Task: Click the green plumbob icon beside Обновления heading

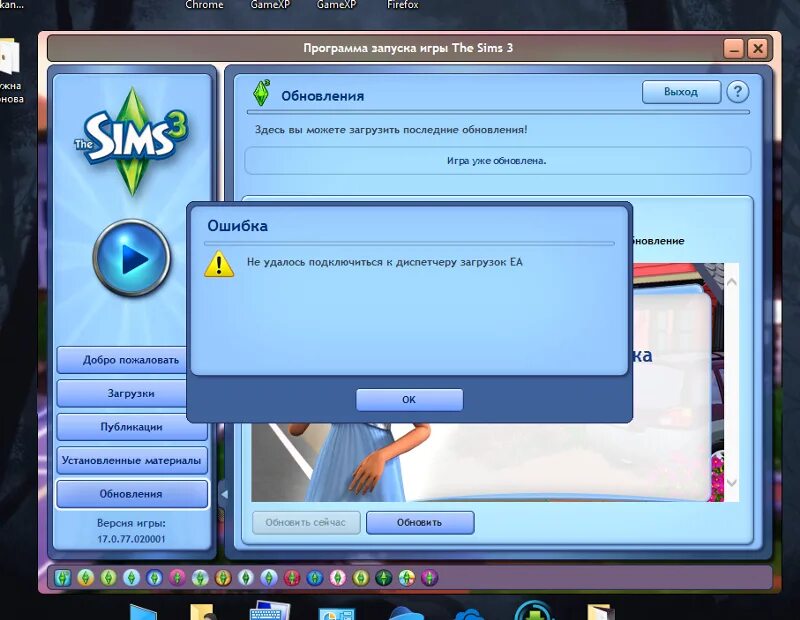Action: [x=262, y=93]
